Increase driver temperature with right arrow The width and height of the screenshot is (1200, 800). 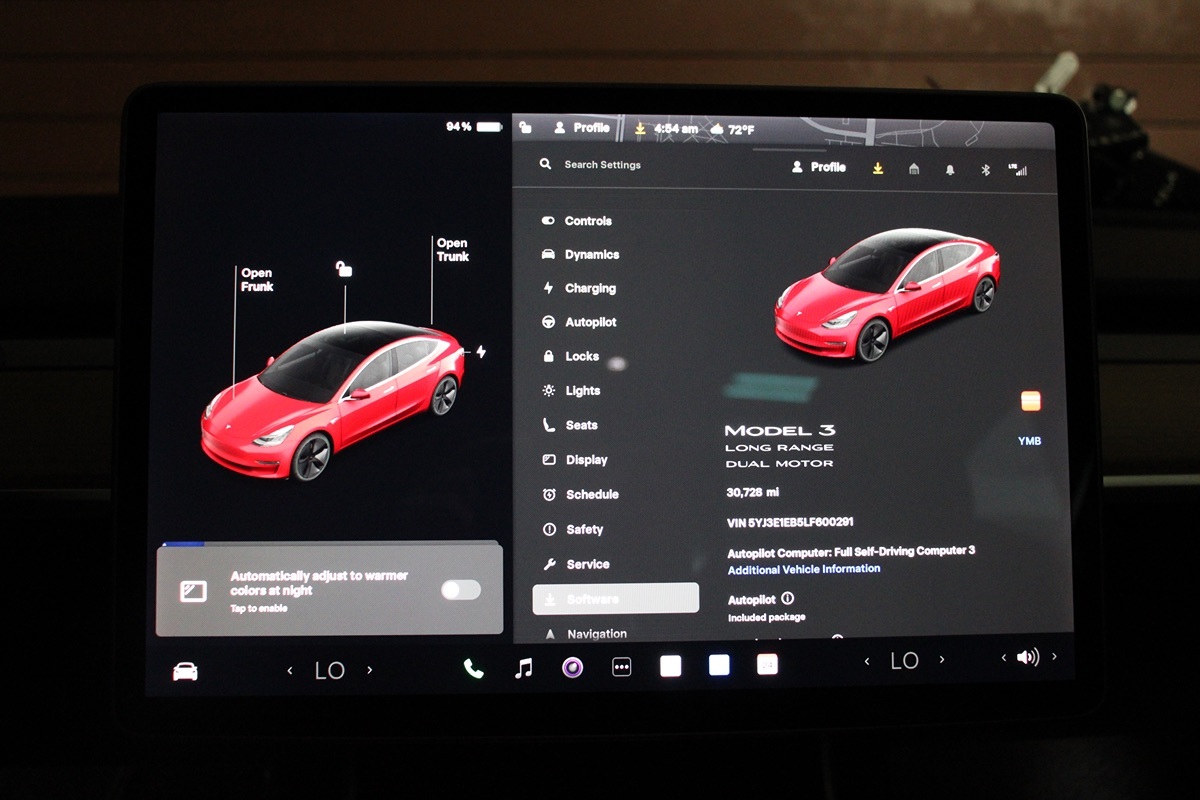coord(369,670)
